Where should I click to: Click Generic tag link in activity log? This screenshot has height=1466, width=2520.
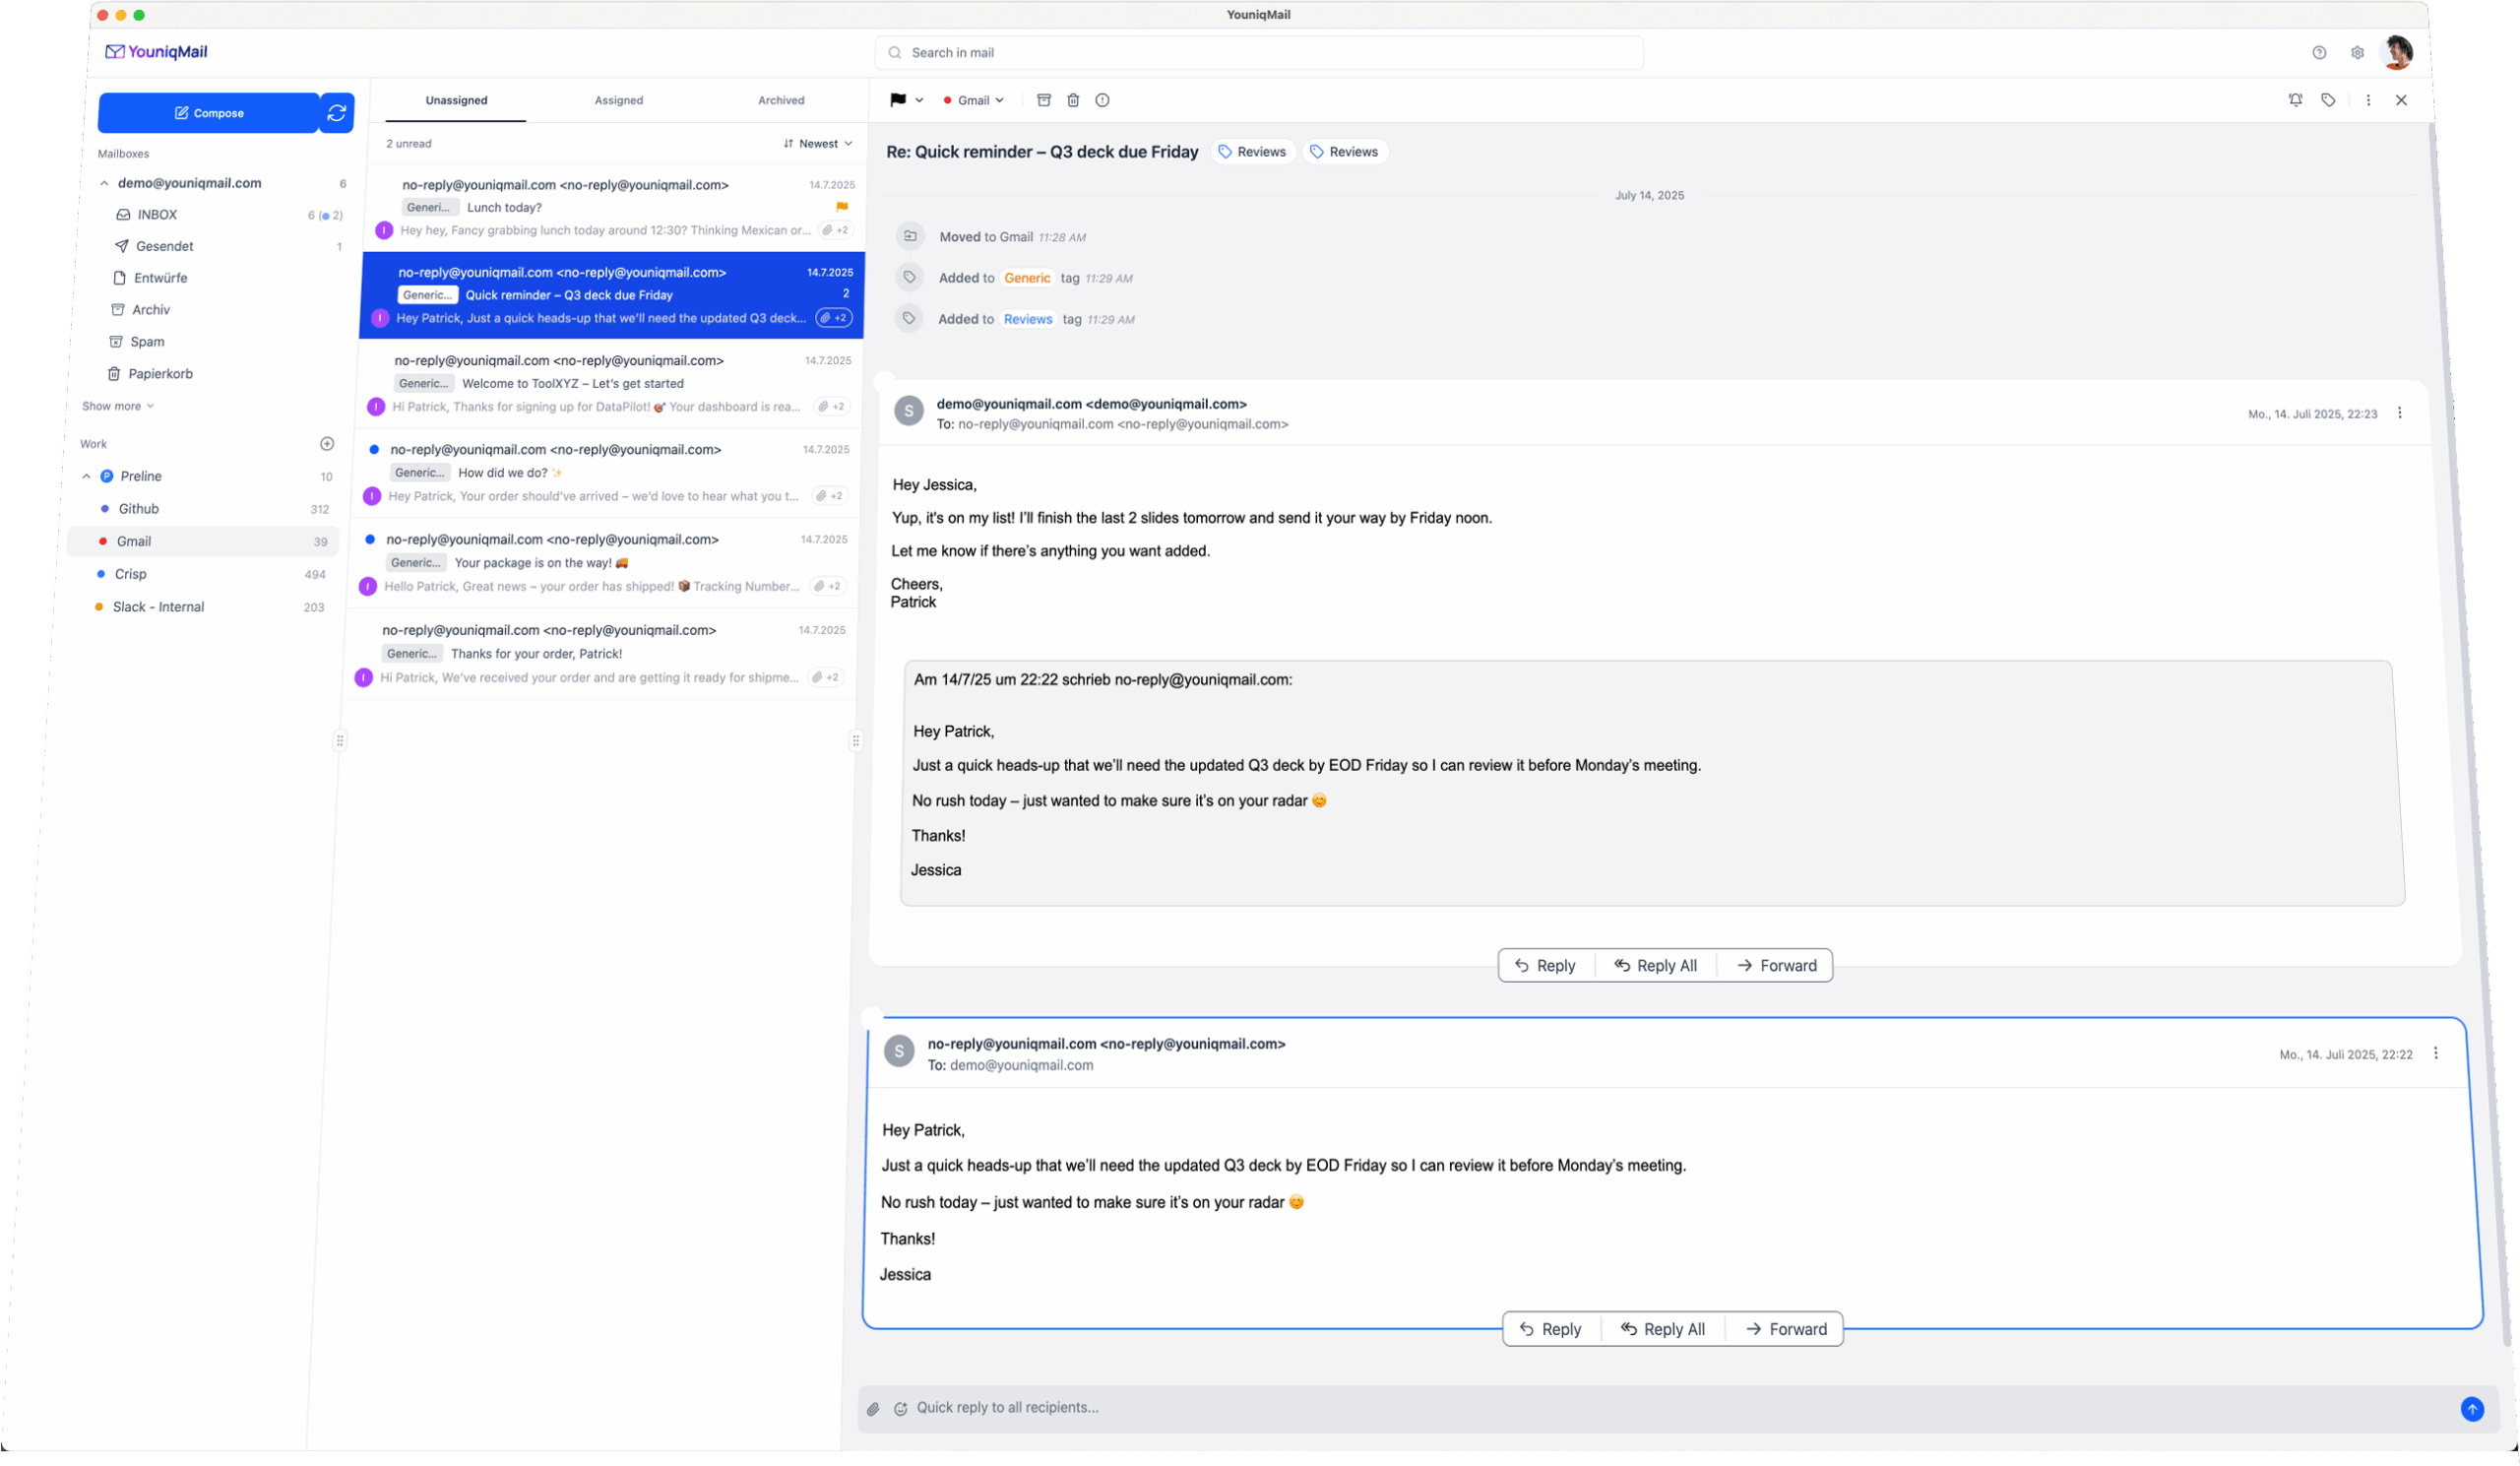pos(1027,278)
